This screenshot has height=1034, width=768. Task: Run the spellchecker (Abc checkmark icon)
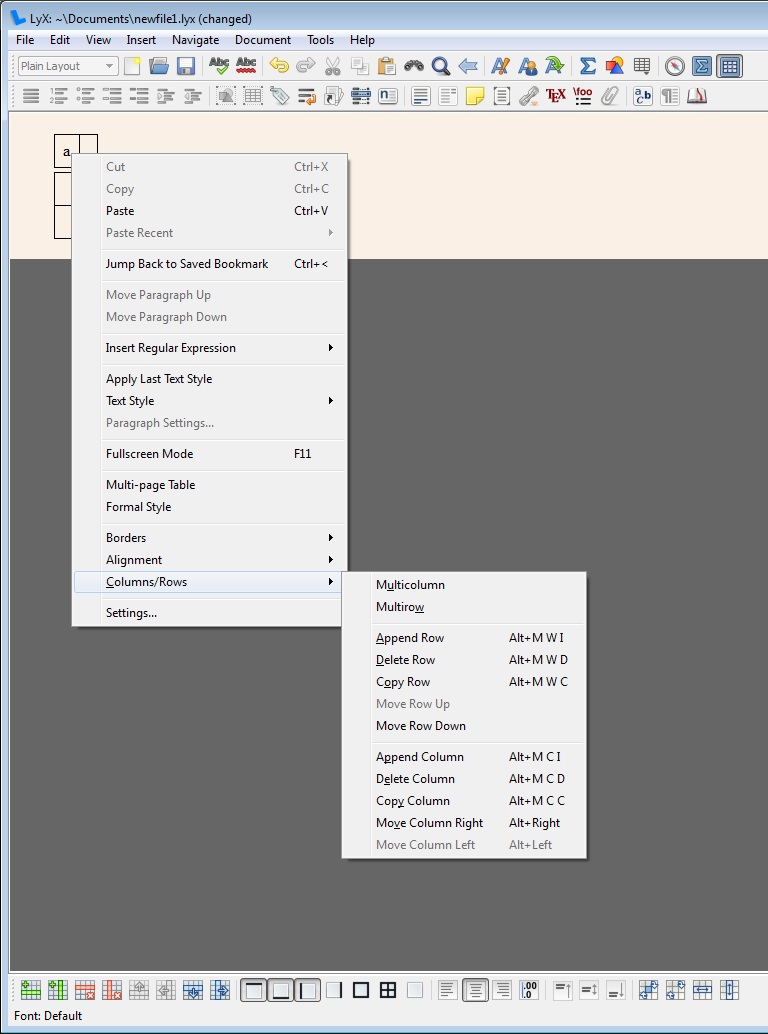[x=219, y=66]
